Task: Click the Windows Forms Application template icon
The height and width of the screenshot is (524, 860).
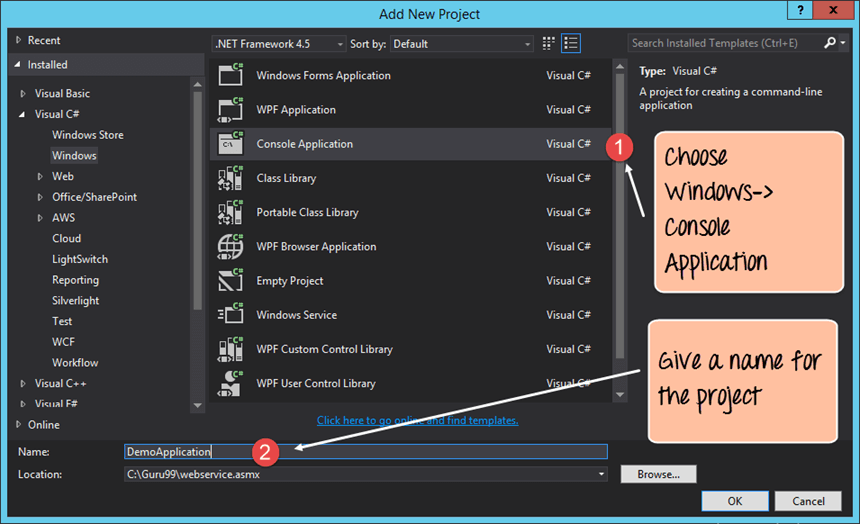Action: click(230, 75)
